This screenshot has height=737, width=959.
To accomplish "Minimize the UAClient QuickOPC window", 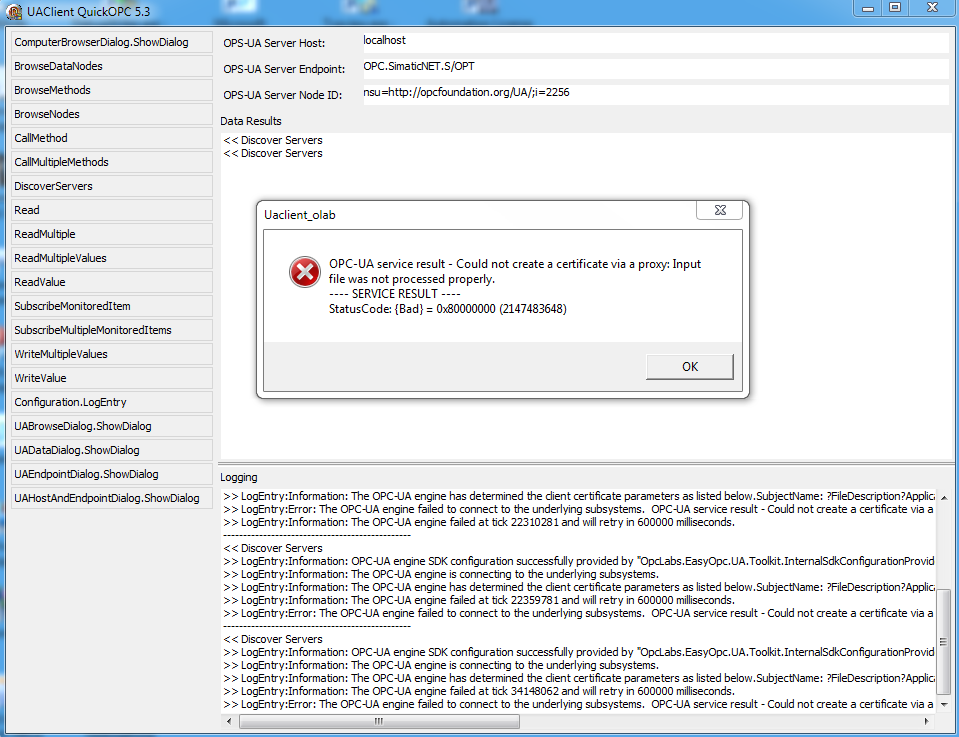I will [867, 8].
